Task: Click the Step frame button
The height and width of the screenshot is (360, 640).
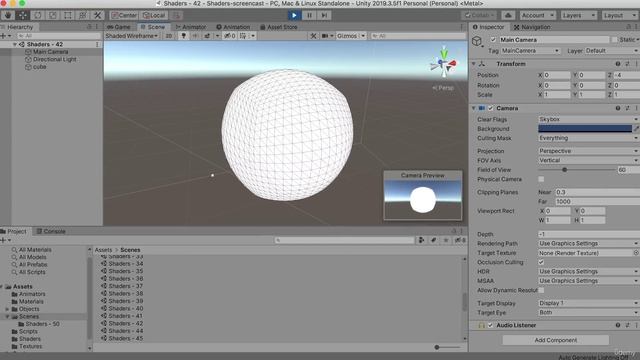Action: pos(324,16)
